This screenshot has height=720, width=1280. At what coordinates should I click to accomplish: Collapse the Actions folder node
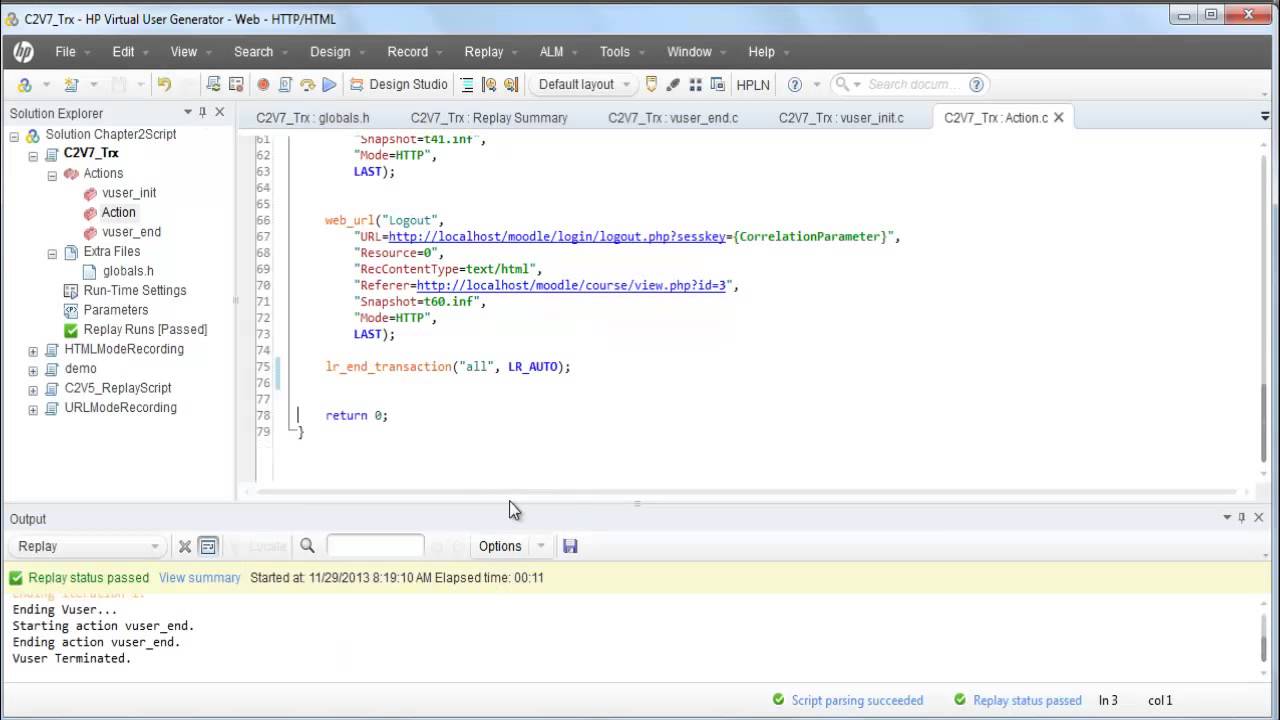pos(52,174)
